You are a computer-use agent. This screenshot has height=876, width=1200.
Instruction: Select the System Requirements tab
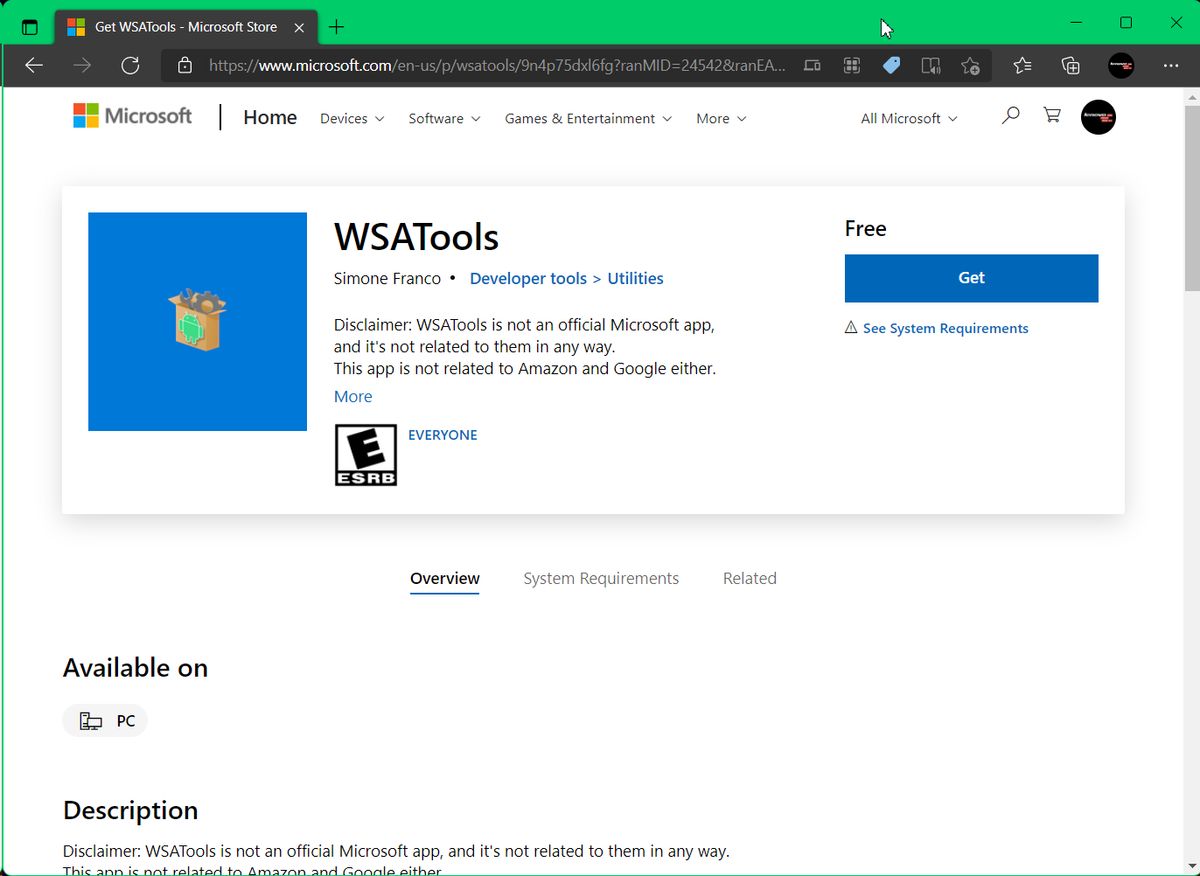(x=601, y=578)
